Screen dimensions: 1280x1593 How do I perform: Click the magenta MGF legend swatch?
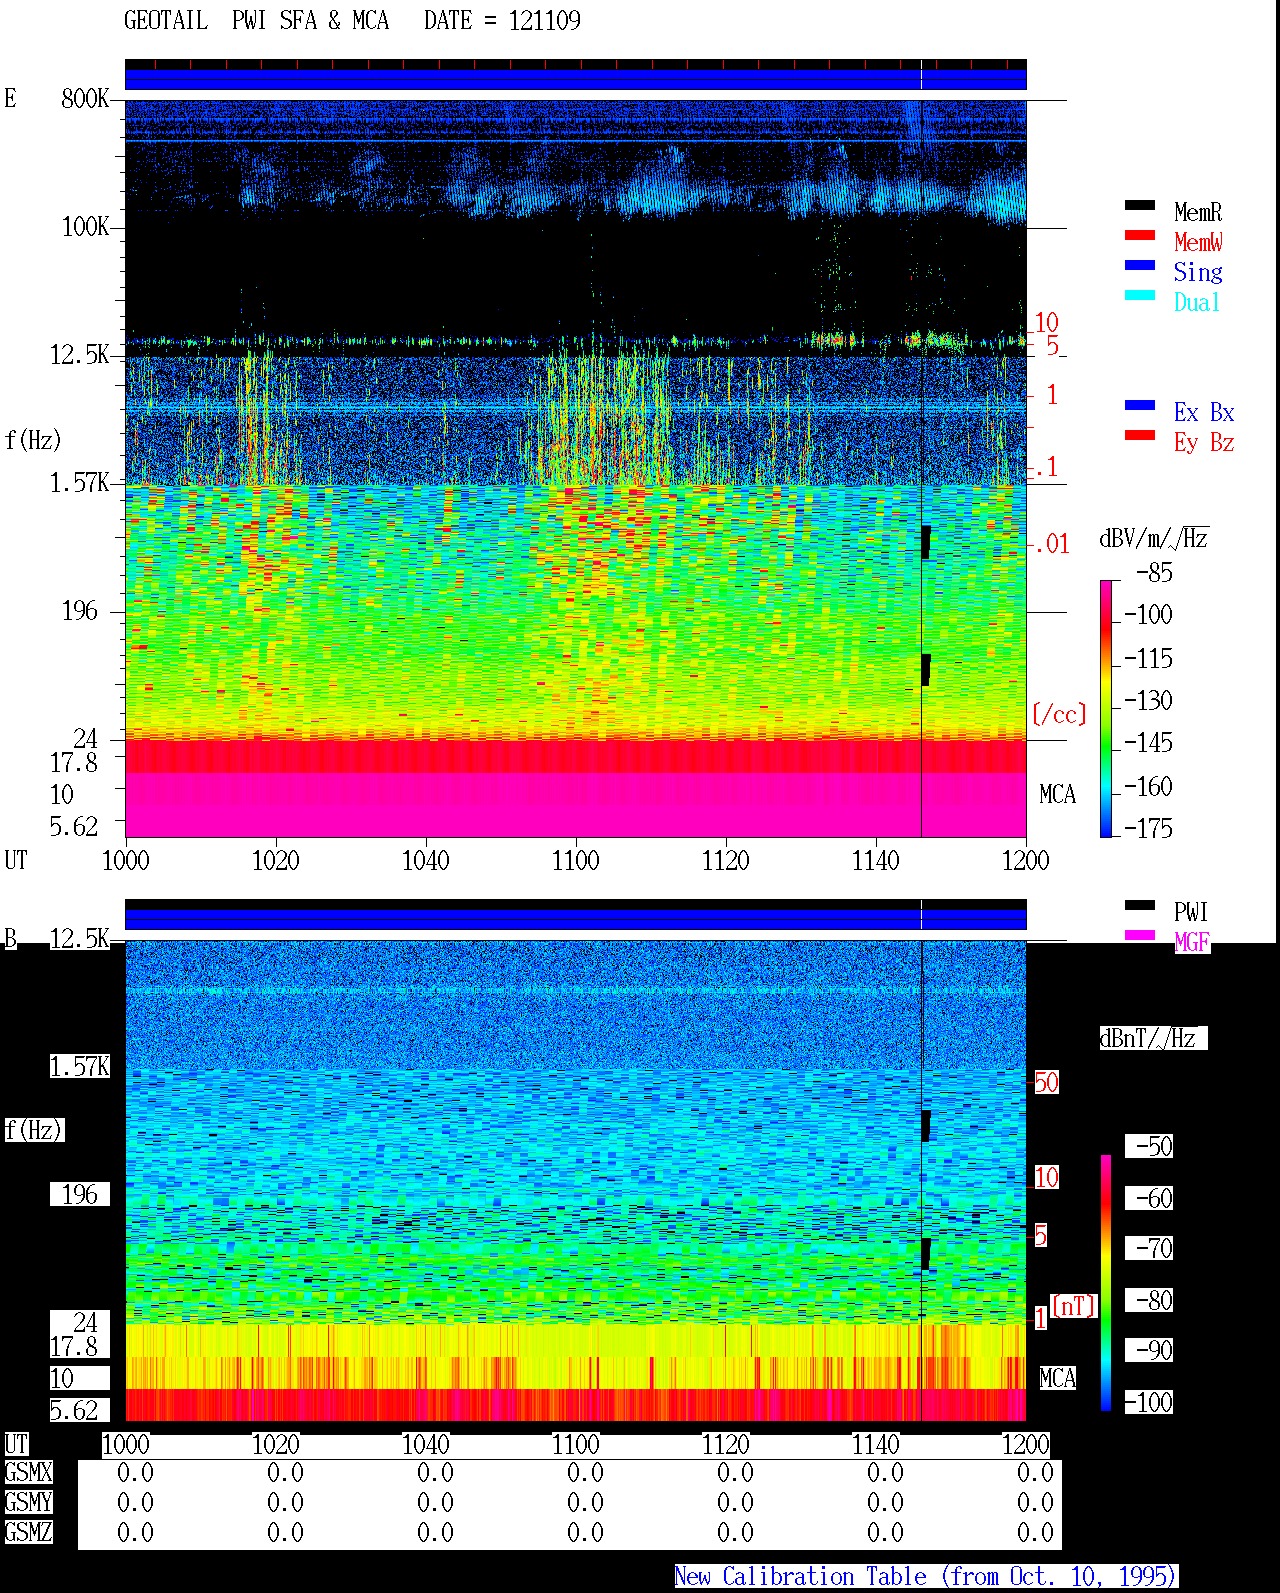pyautogui.click(x=1139, y=935)
